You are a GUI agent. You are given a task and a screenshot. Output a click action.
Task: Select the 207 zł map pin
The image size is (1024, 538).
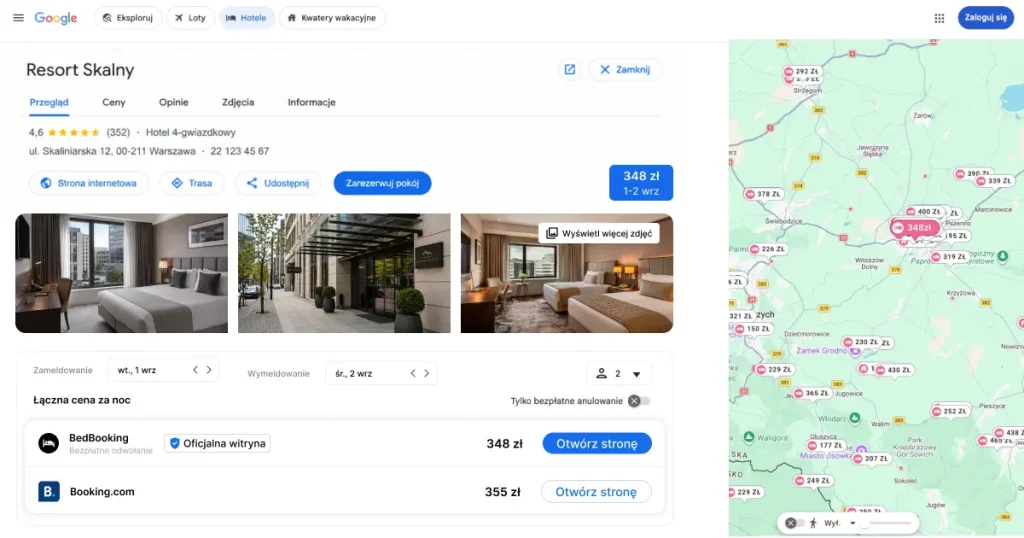coord(871,459)
